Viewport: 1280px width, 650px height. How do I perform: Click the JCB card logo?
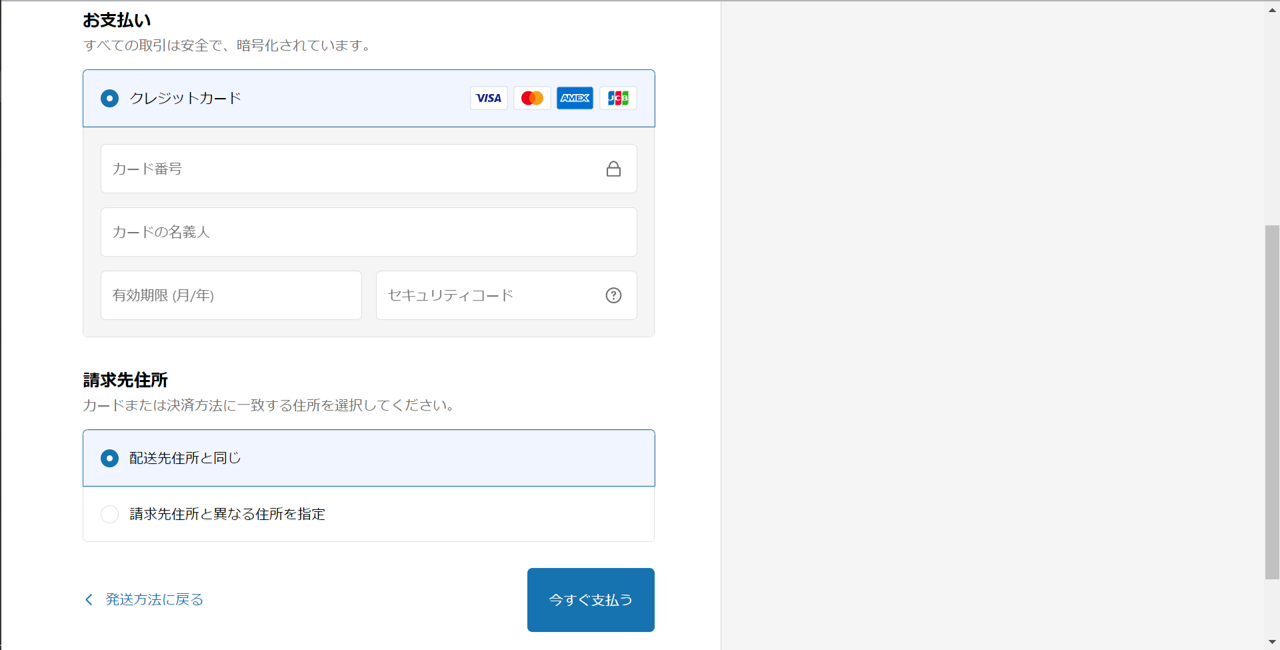tap(618, 98)
